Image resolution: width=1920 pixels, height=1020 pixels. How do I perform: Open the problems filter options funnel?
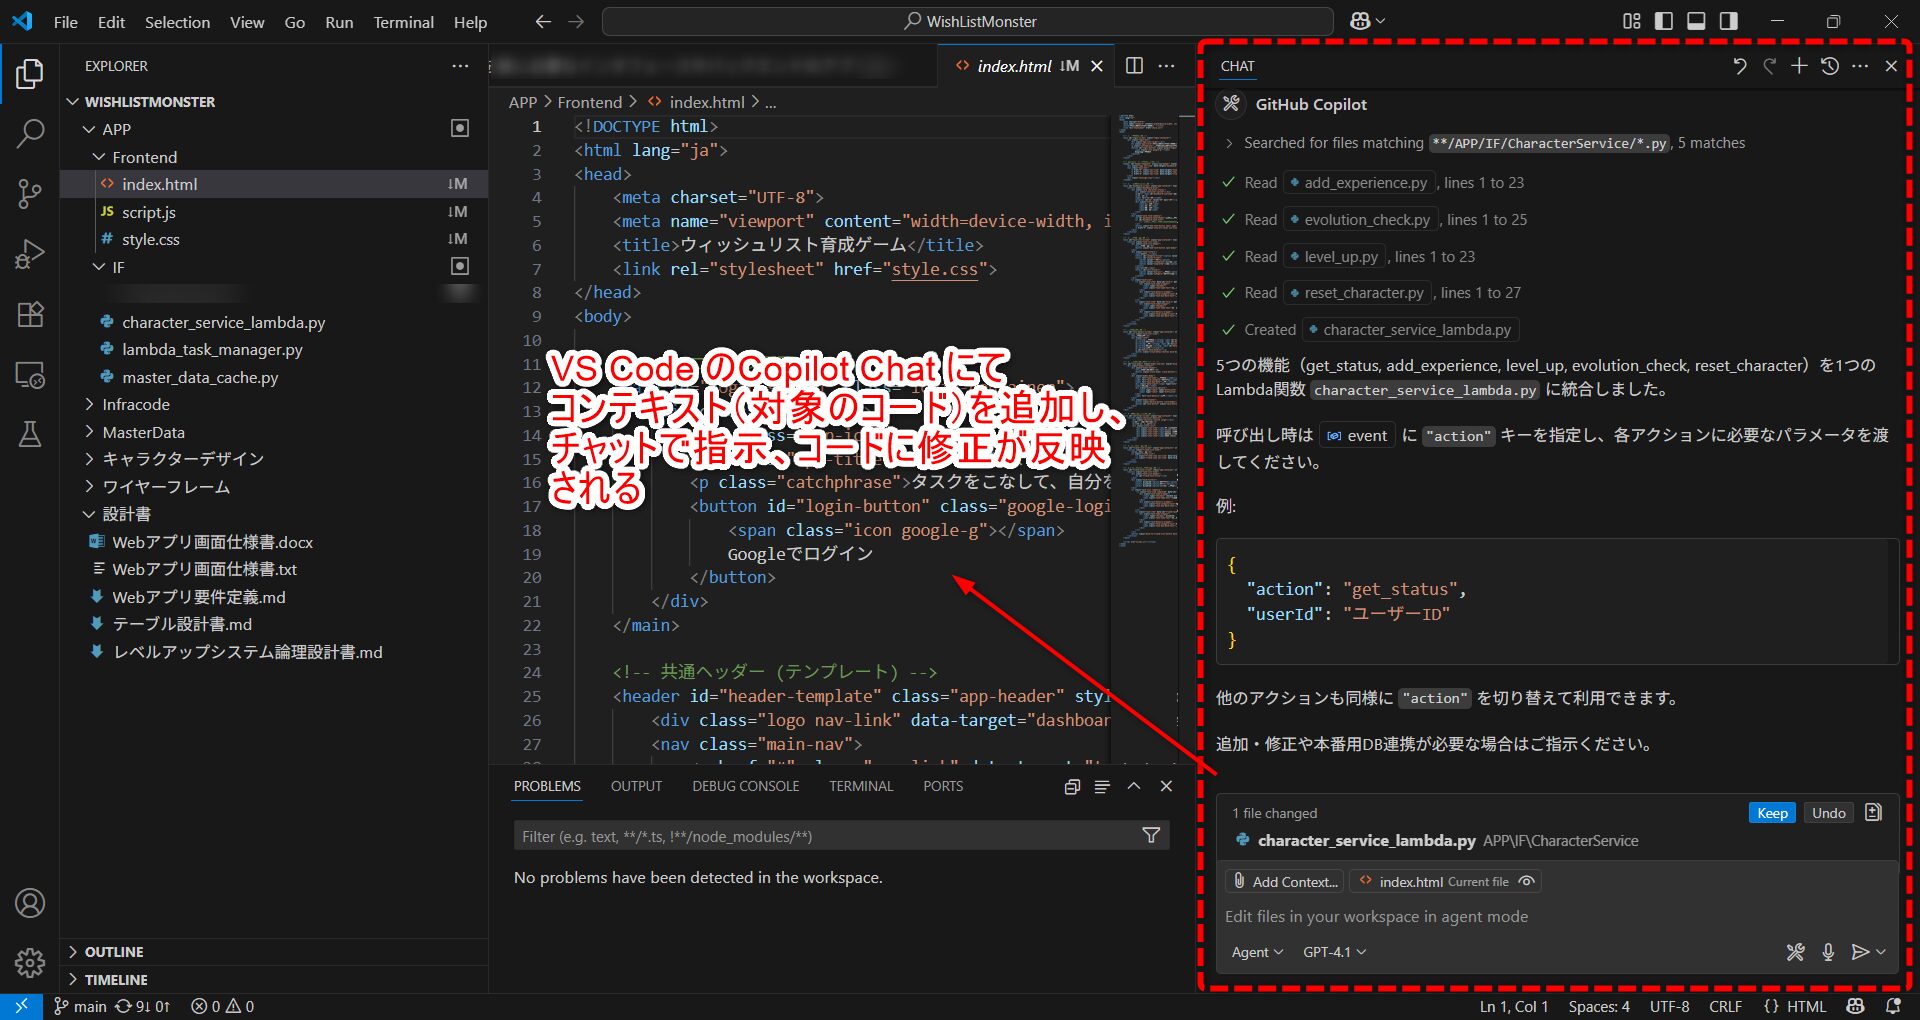point(1151,835)
